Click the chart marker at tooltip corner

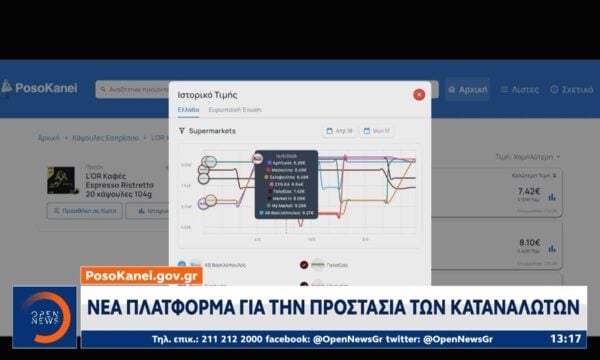[258, 158]
